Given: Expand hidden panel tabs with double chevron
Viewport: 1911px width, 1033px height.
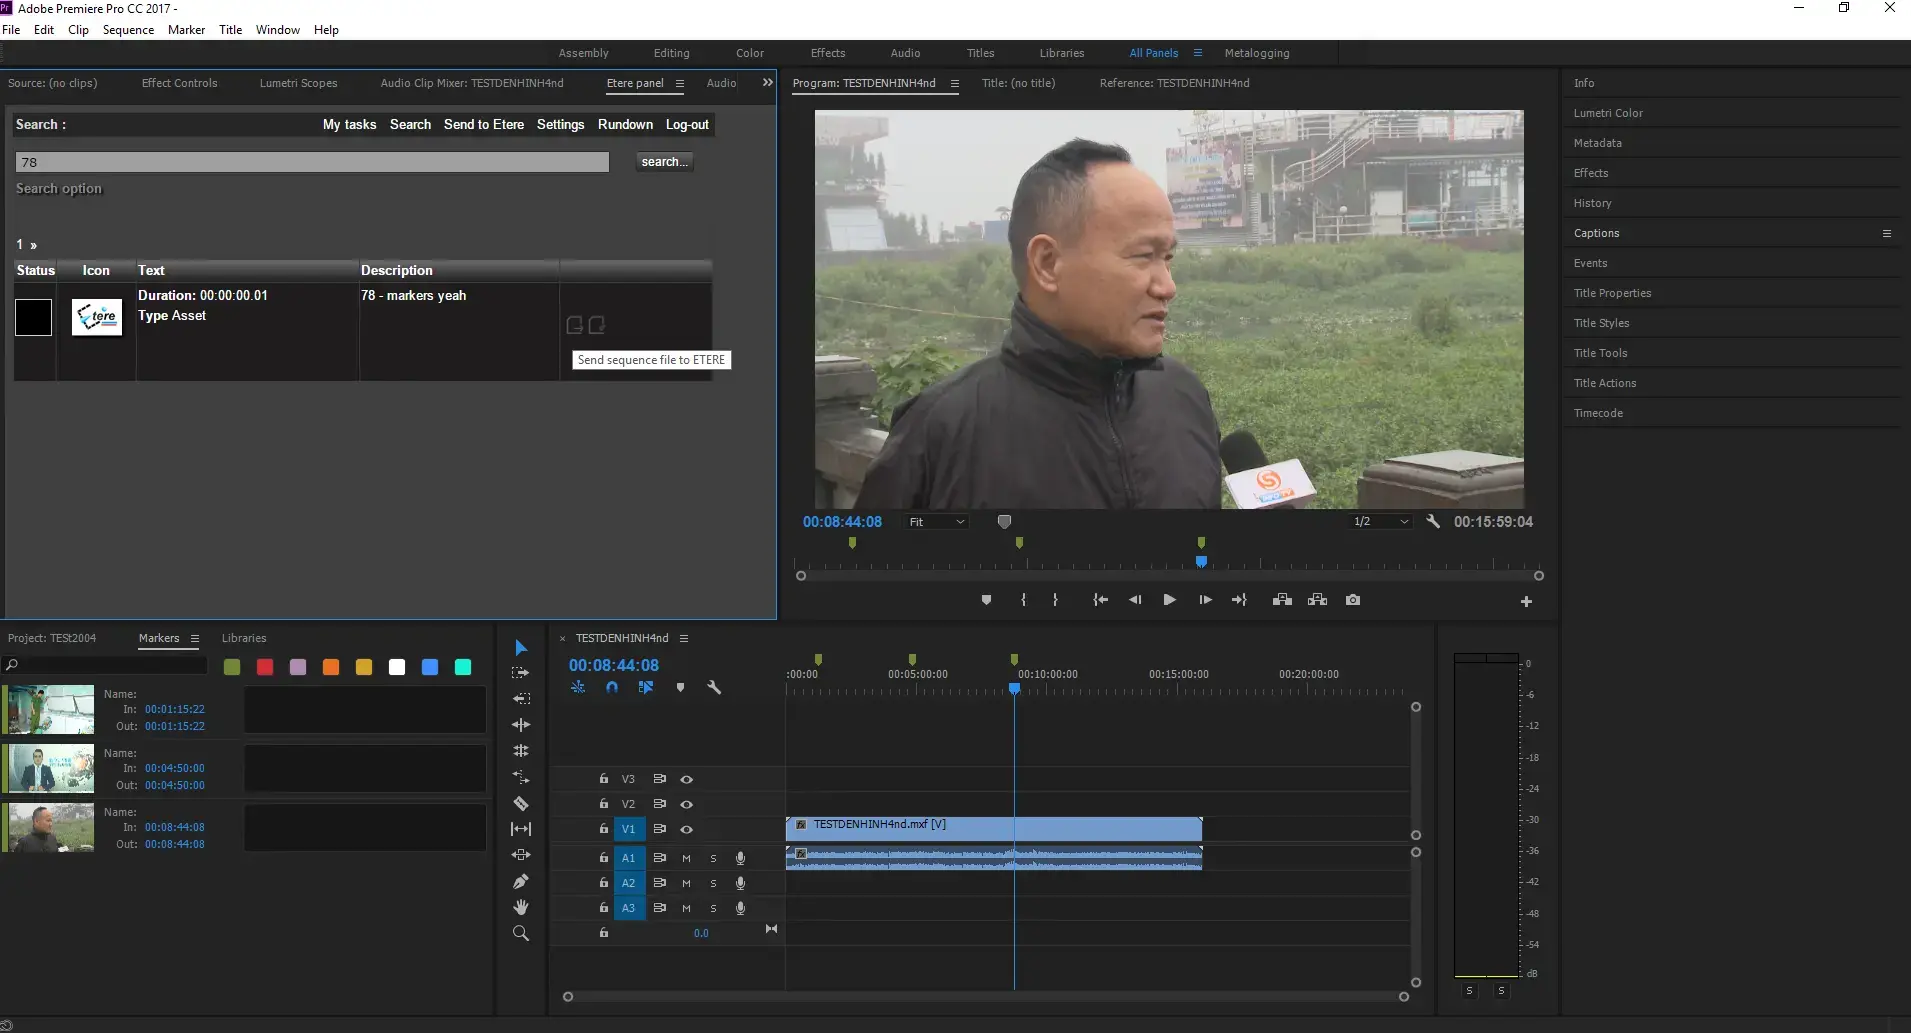Looking at the screenshot, I should tap(767, 83).
